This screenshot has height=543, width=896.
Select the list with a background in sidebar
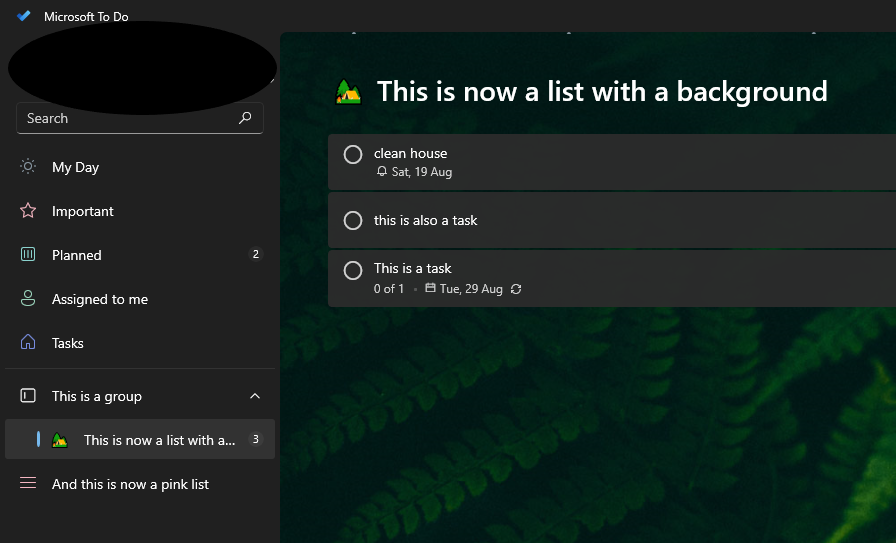(140, 440)
